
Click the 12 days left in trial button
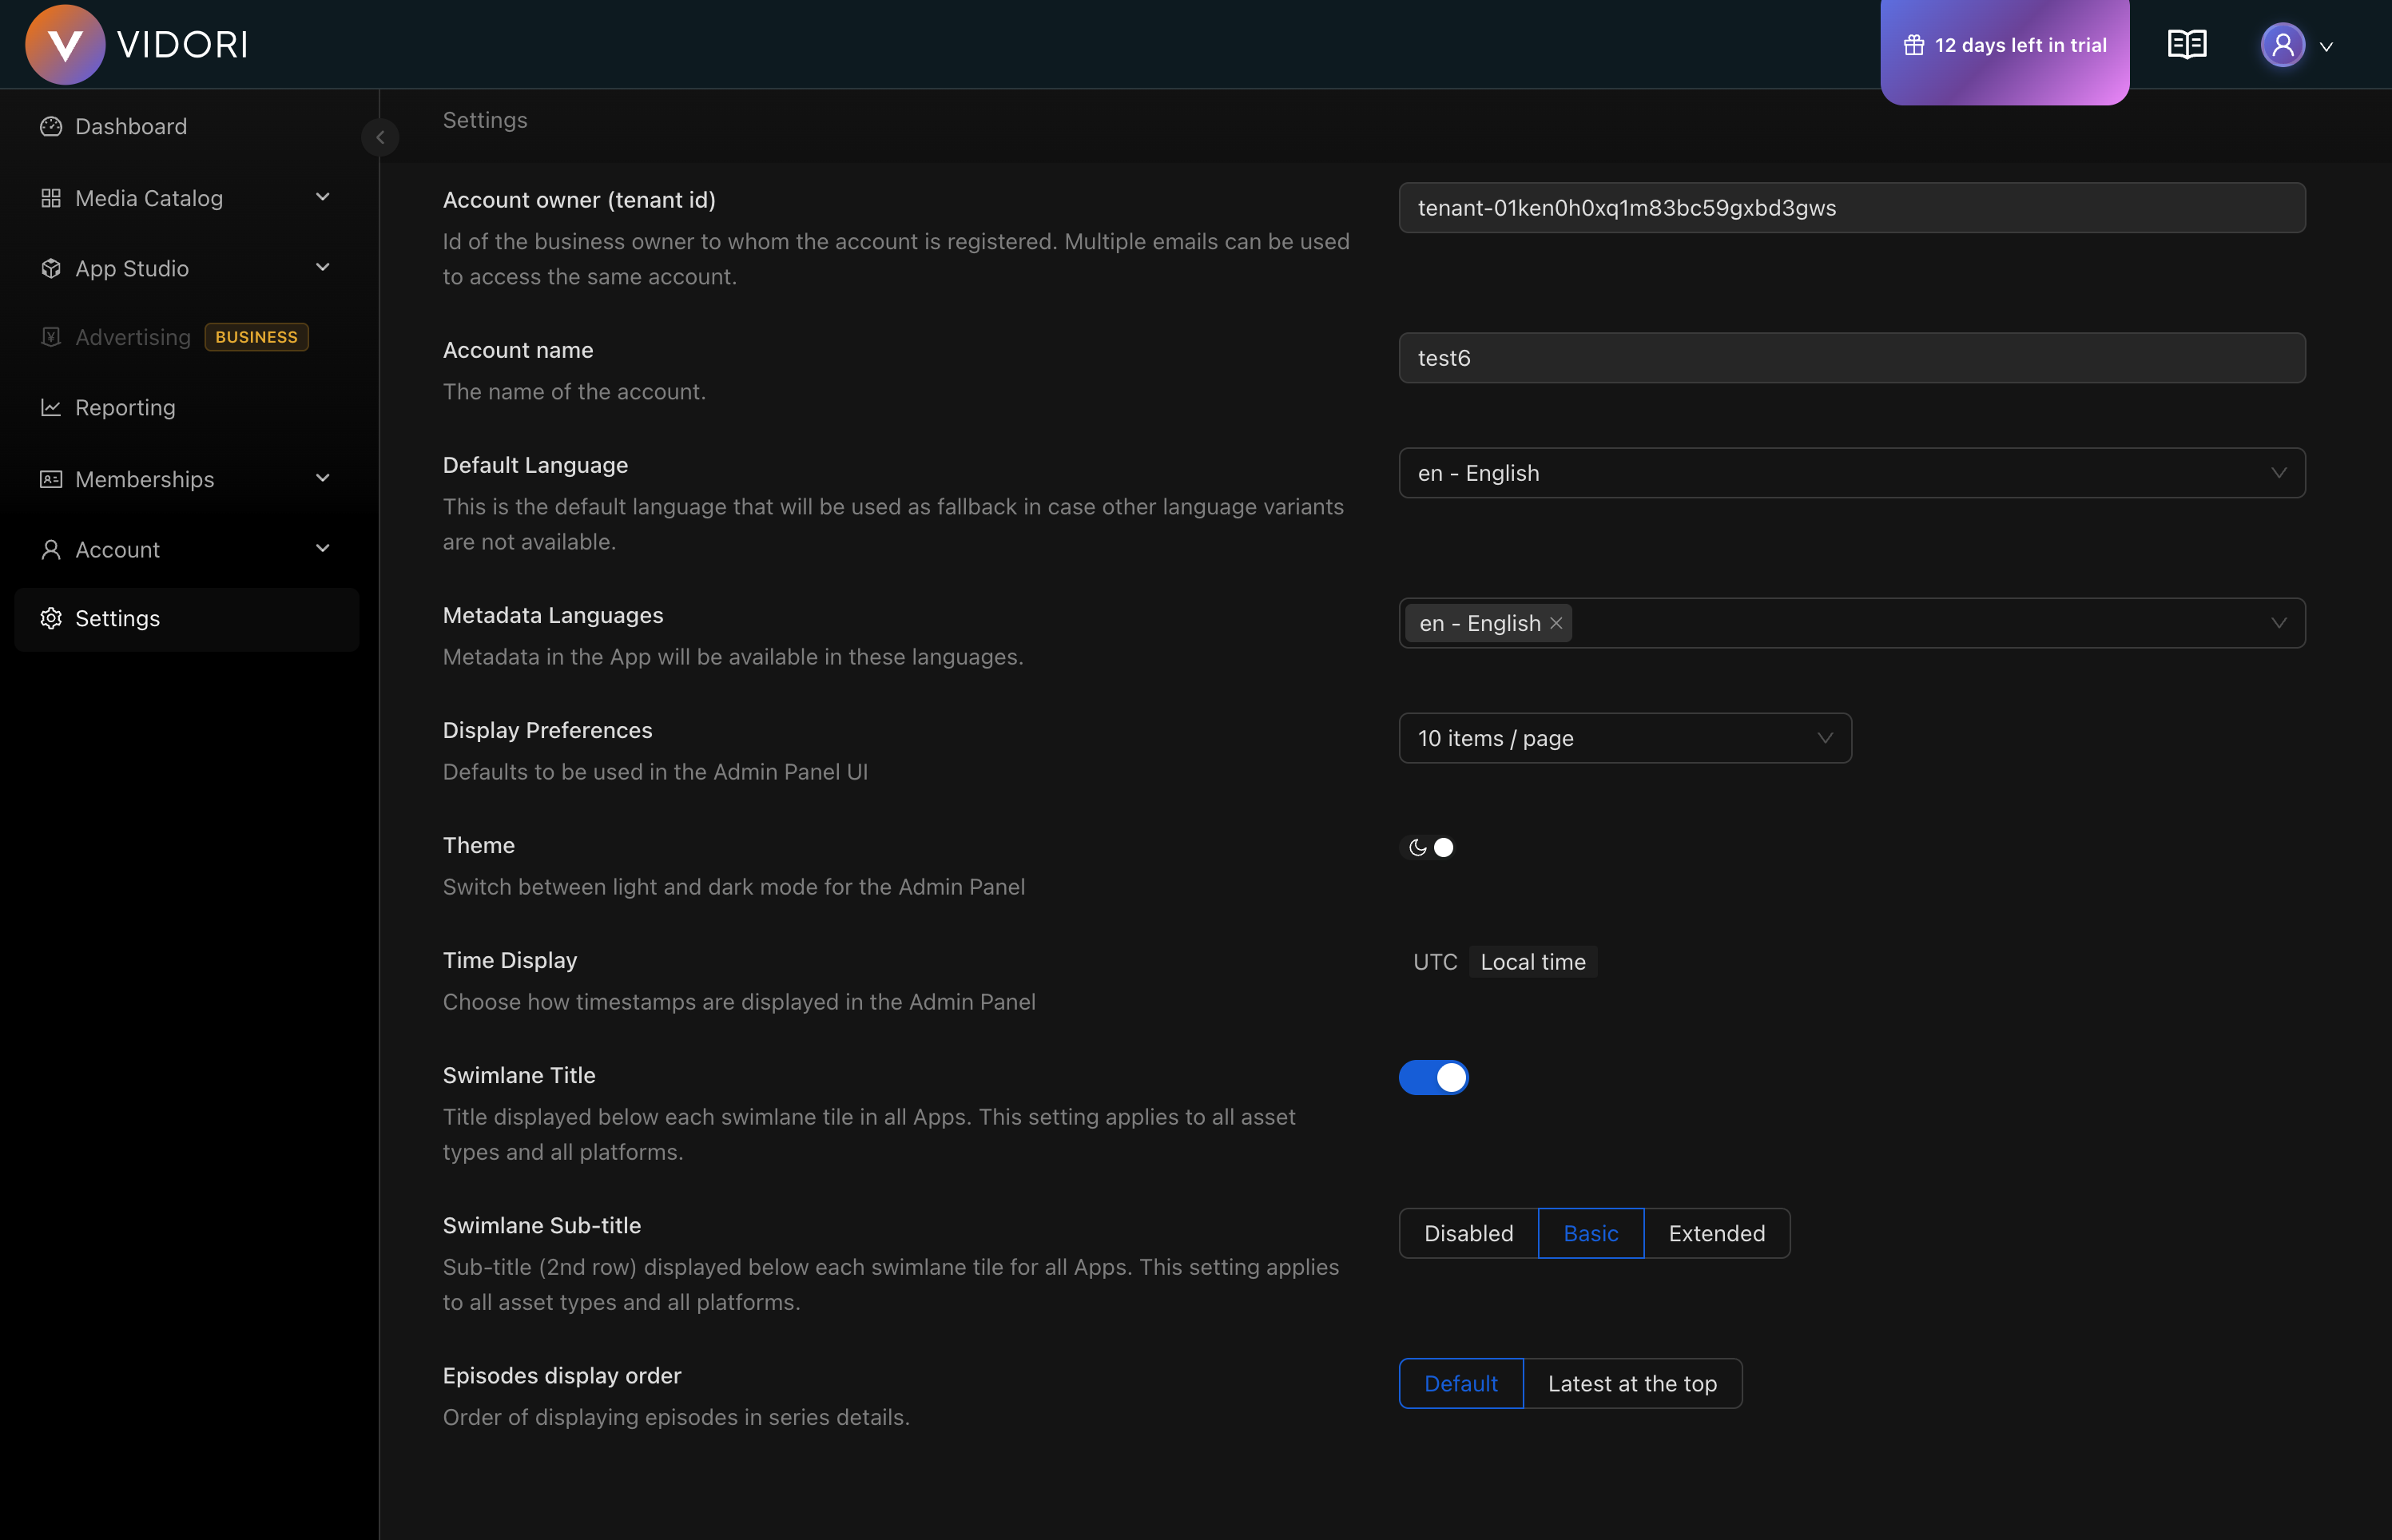point(2004,46)
